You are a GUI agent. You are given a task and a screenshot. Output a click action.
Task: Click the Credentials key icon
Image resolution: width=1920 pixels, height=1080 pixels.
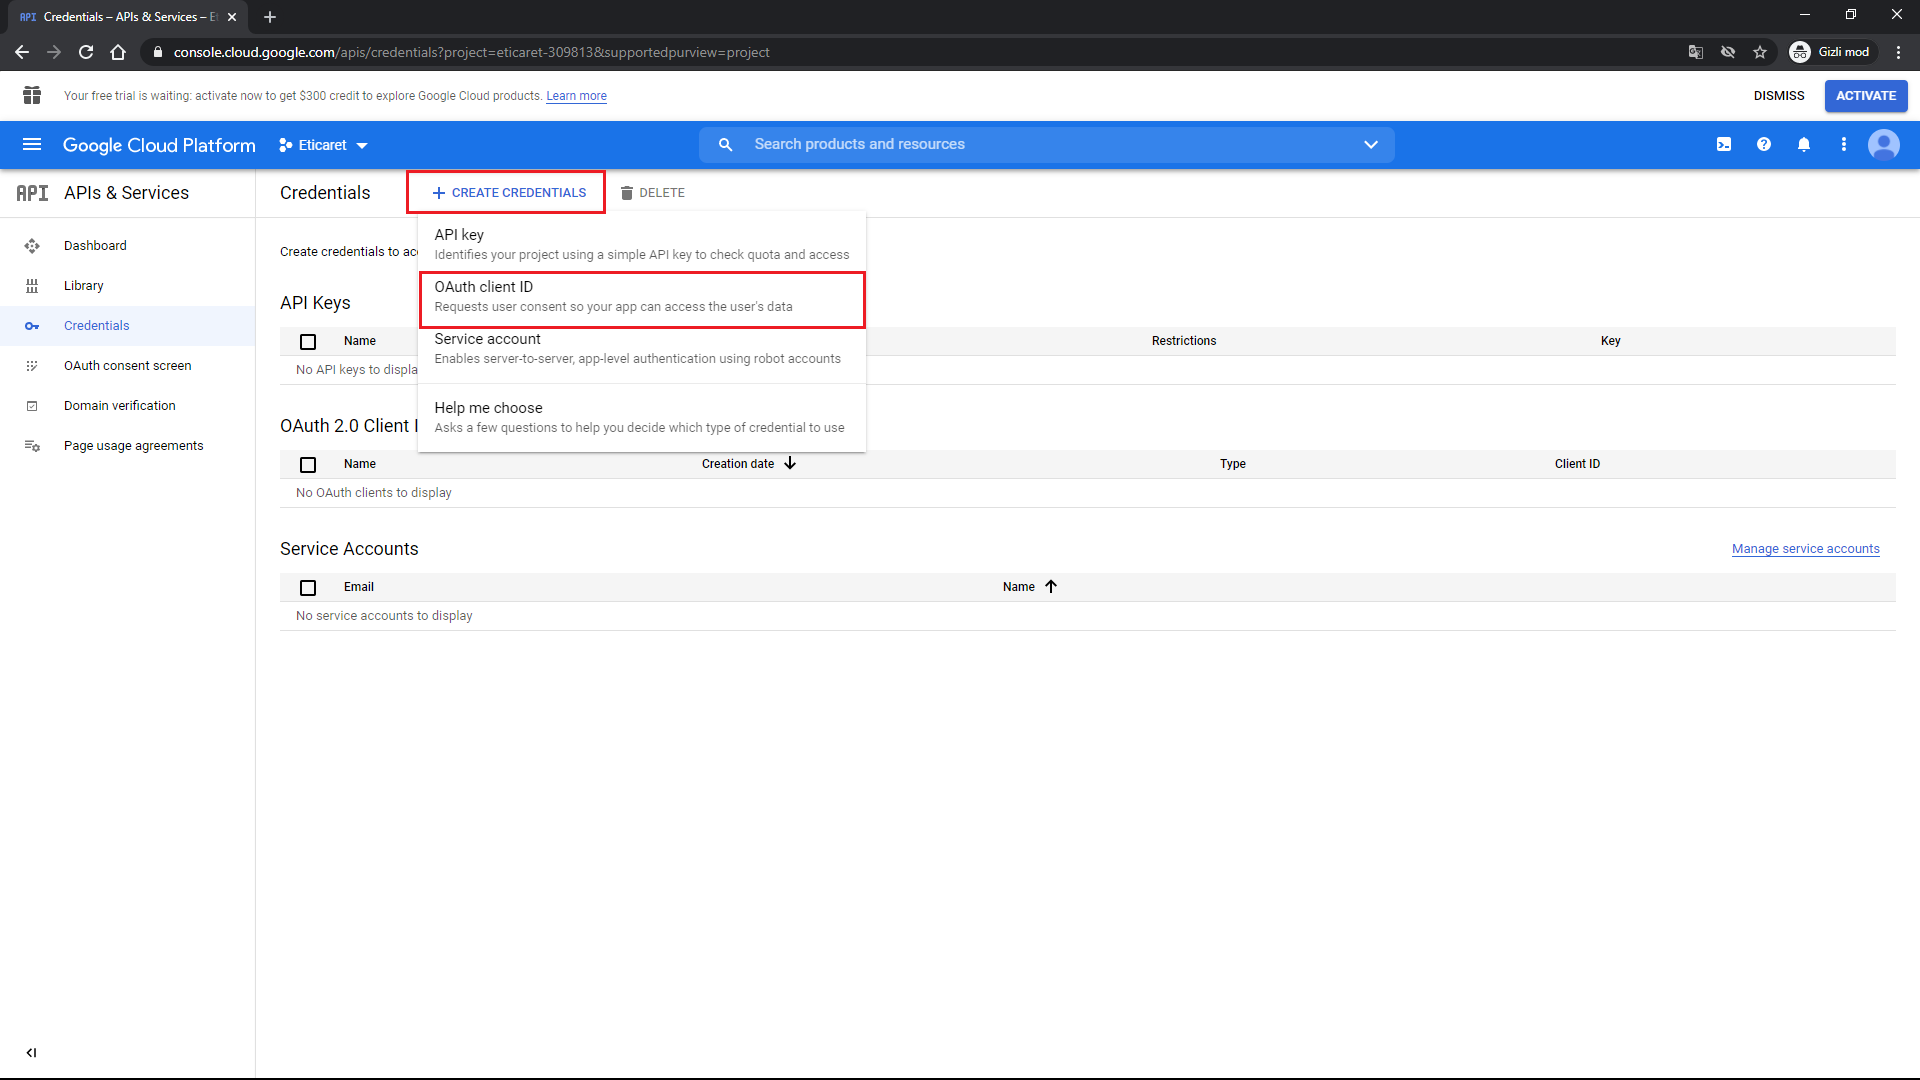(x=32, y=326)
